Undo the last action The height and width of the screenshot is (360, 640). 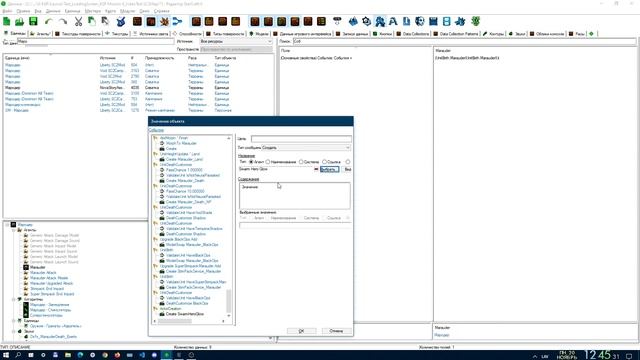coord(49,22)
